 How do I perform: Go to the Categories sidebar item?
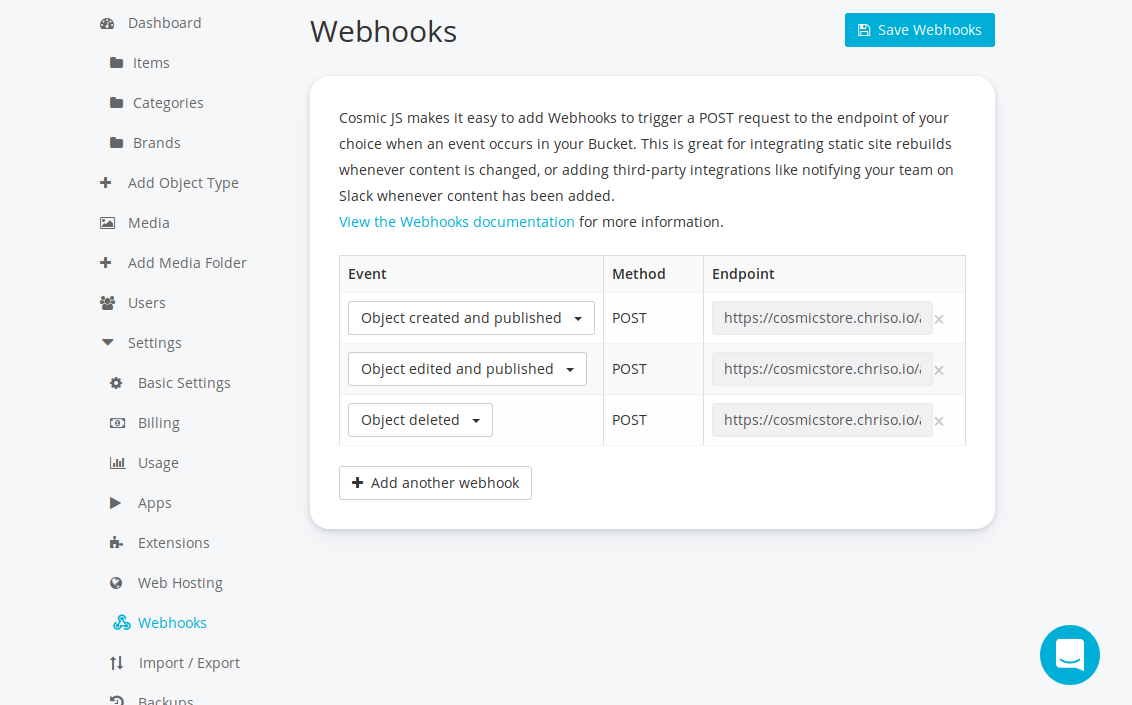tap(168, 103)
